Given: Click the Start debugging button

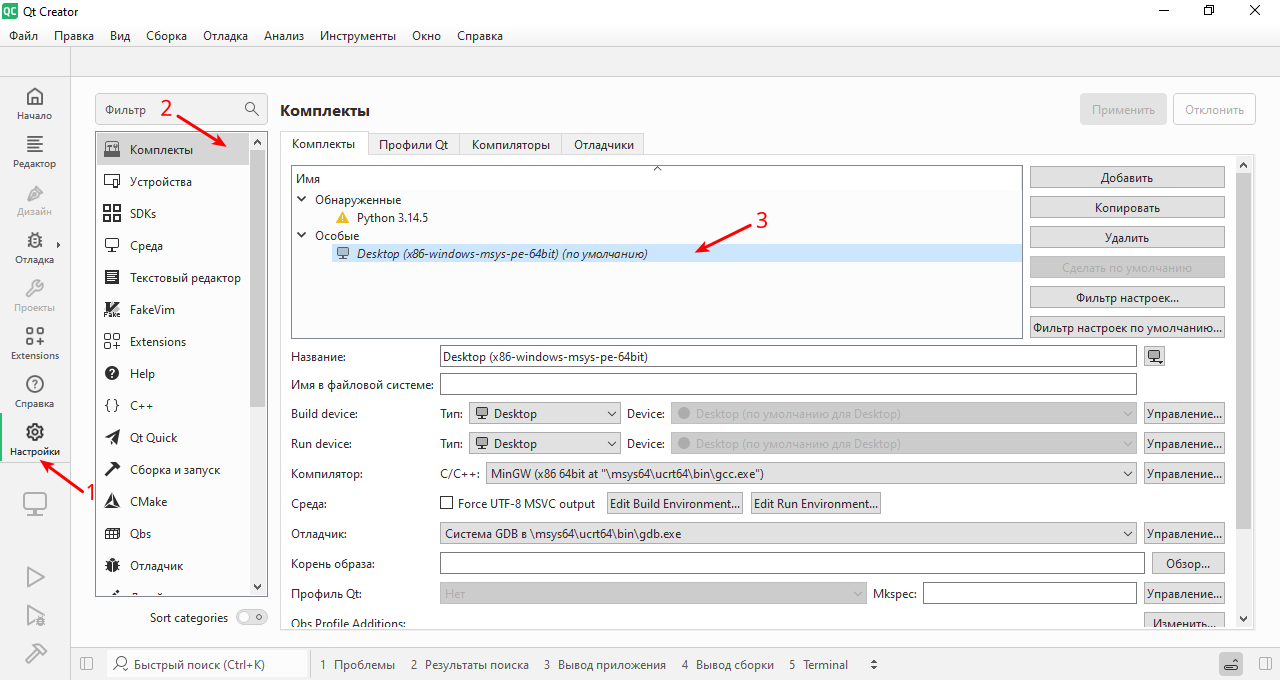Looking at the screenshot, I should click(35, 614).
